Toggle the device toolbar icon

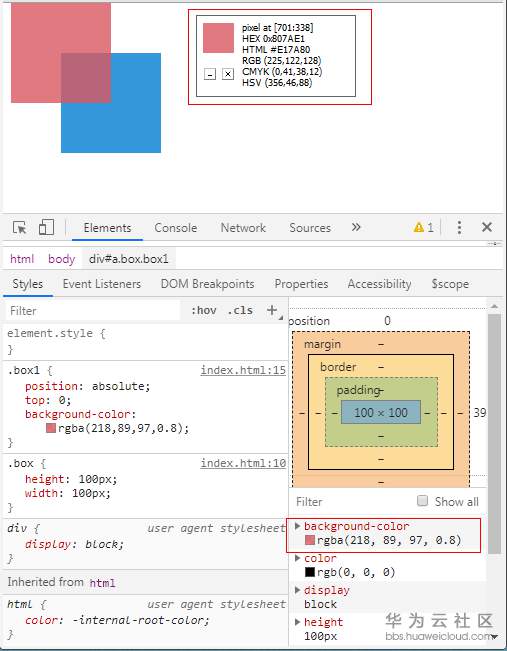(x=46, y=228)
